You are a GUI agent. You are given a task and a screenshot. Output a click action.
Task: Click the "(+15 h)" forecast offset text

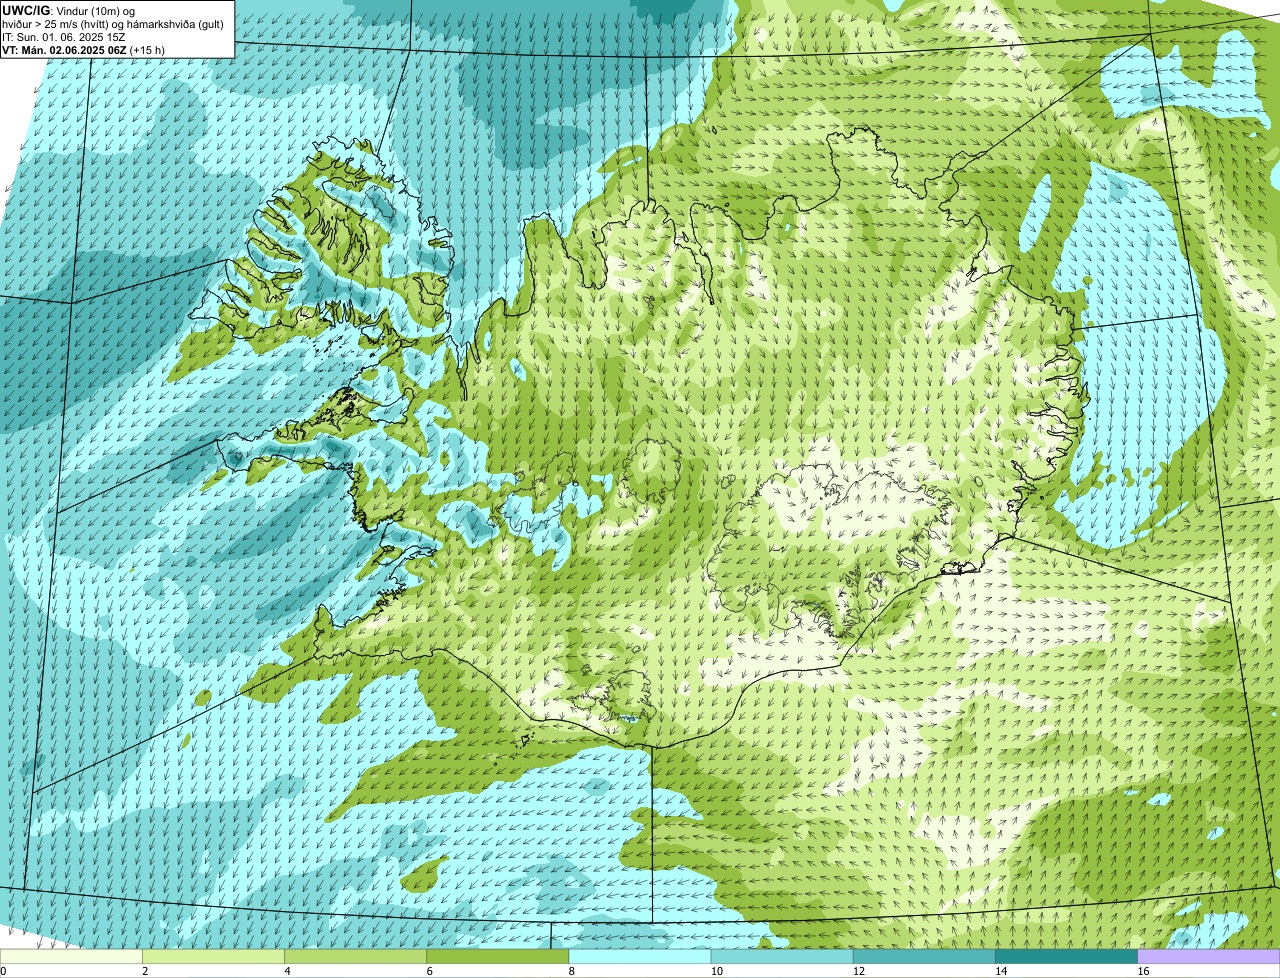click(147, 50)
